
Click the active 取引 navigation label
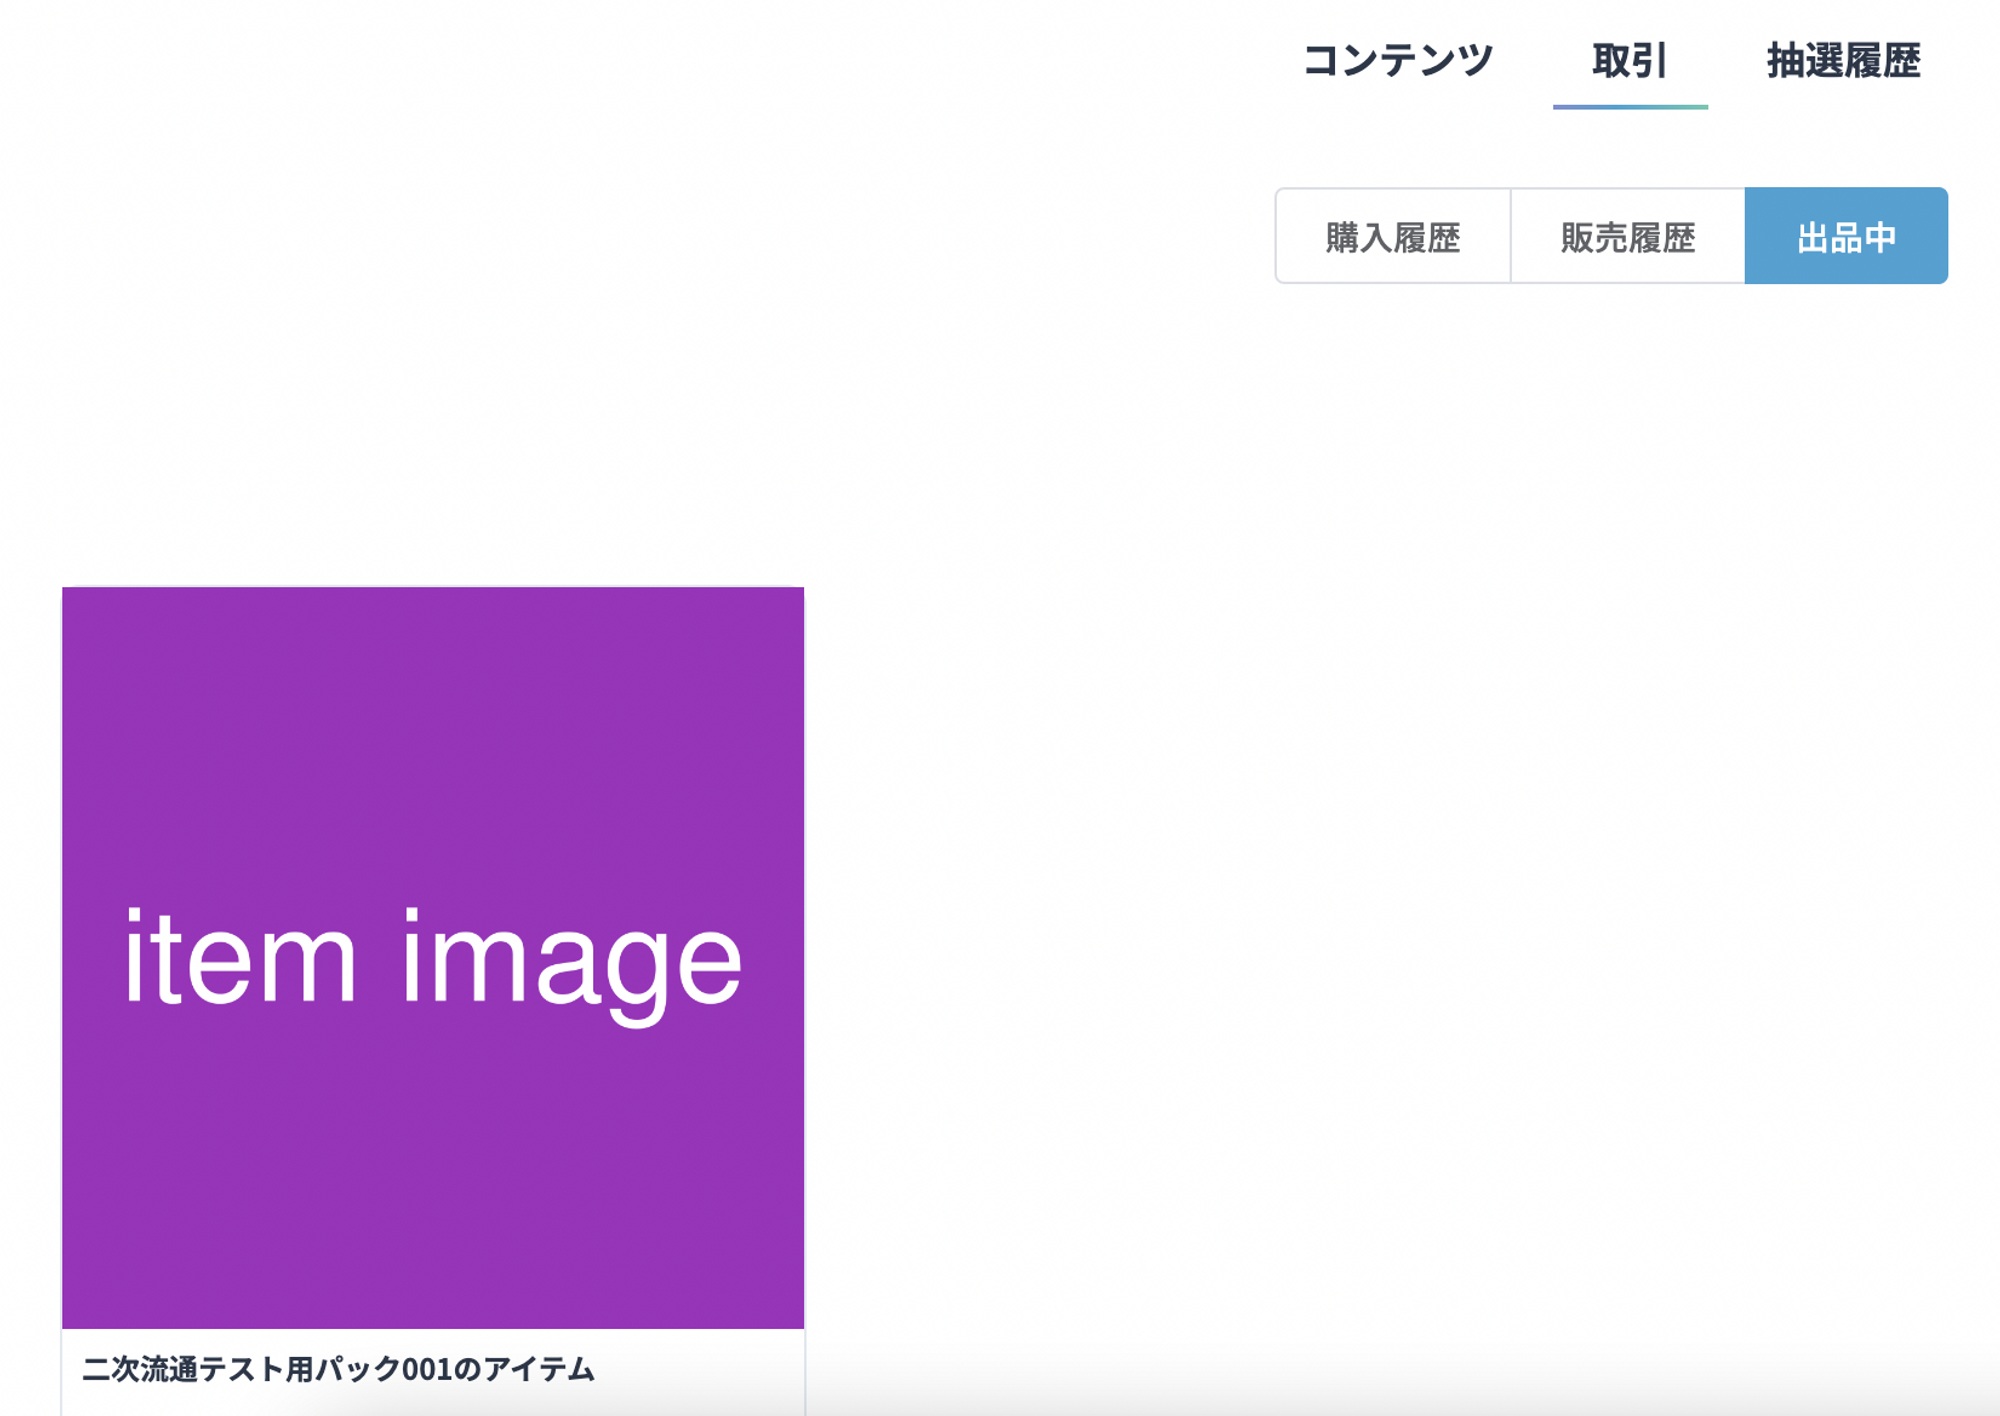pyautogui.click(x=1629, y=61)
